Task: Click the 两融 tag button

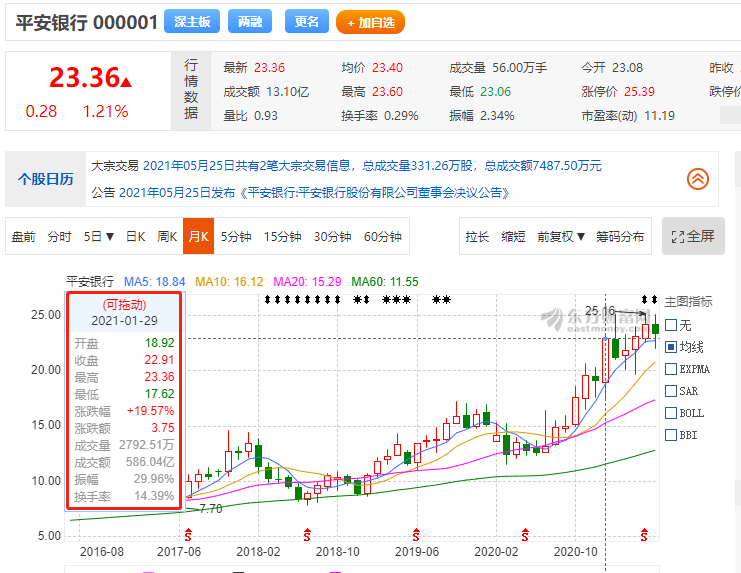Action: pyautogui.click(x=250, y=22)
